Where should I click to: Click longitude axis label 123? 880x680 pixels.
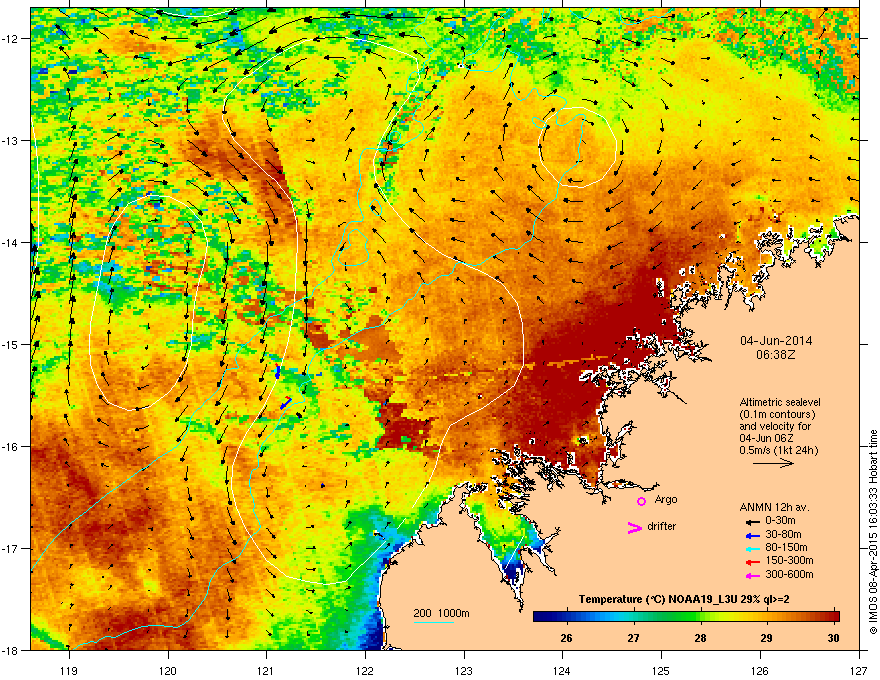[x=464, y=670]
